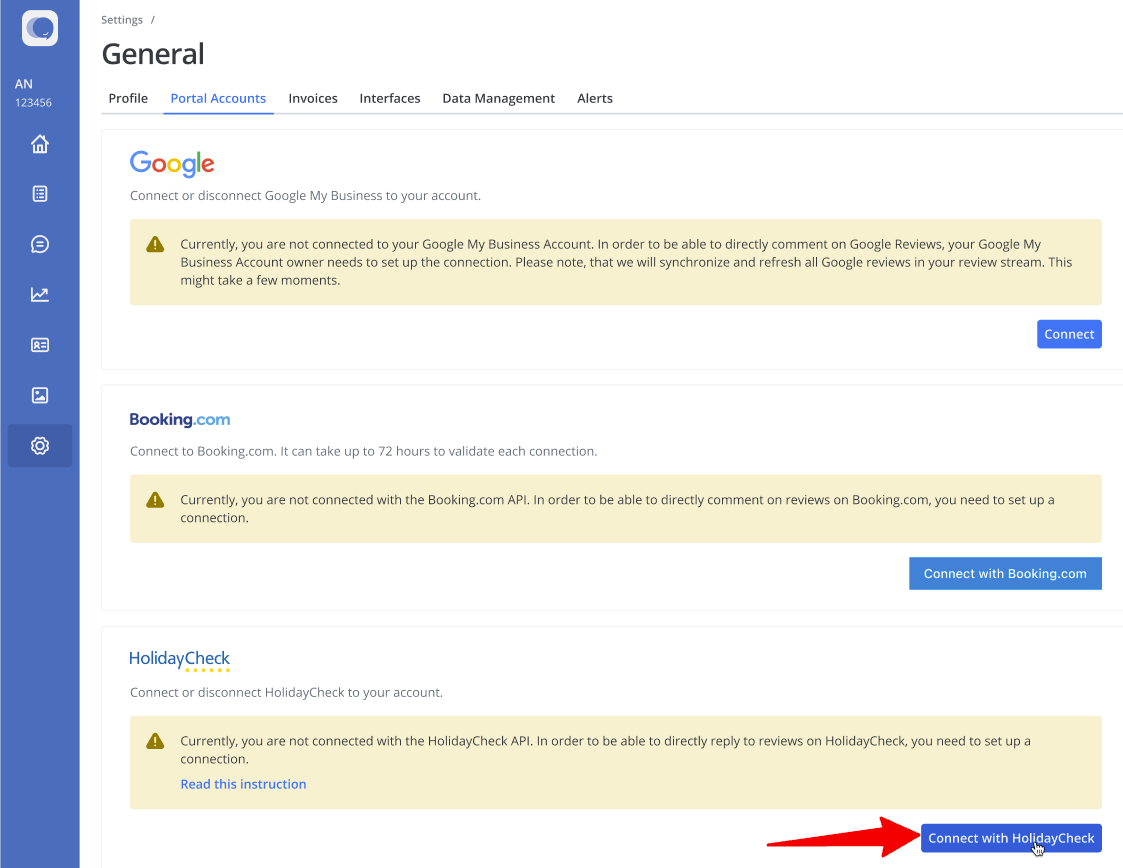Open the Home icon in sidebar
The width and height of the screenshot is (1123, 868).
pyautogui.click(x=40, y=144)
